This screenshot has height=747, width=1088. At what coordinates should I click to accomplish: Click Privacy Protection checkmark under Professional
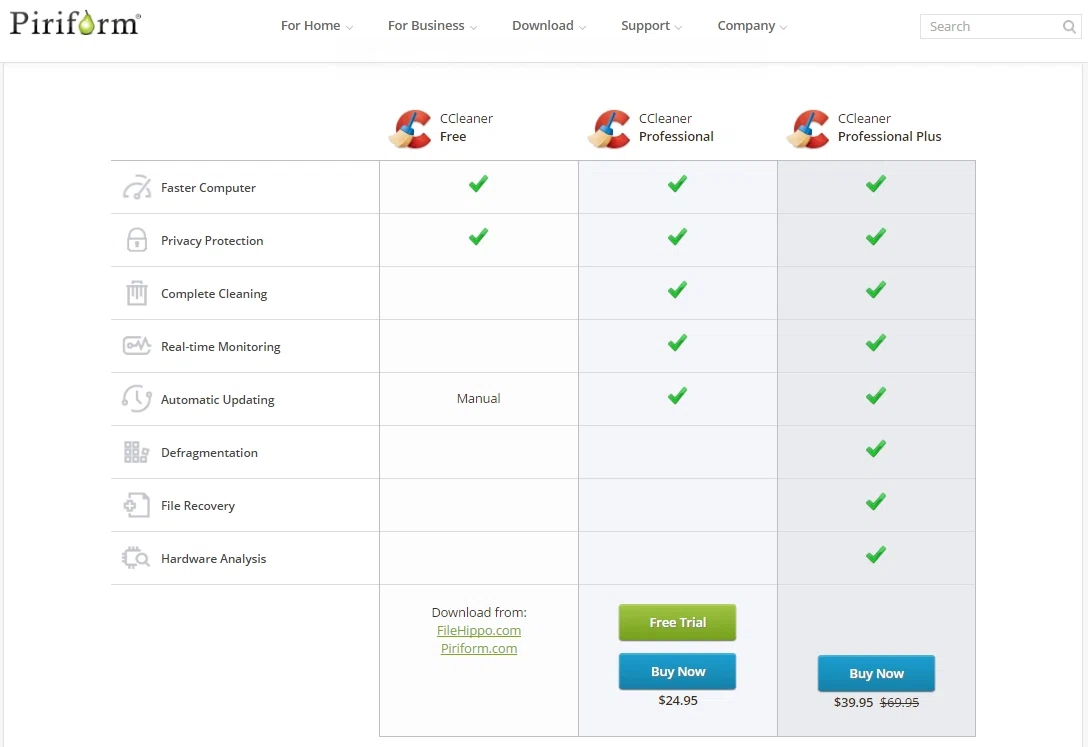click(677, 237)
